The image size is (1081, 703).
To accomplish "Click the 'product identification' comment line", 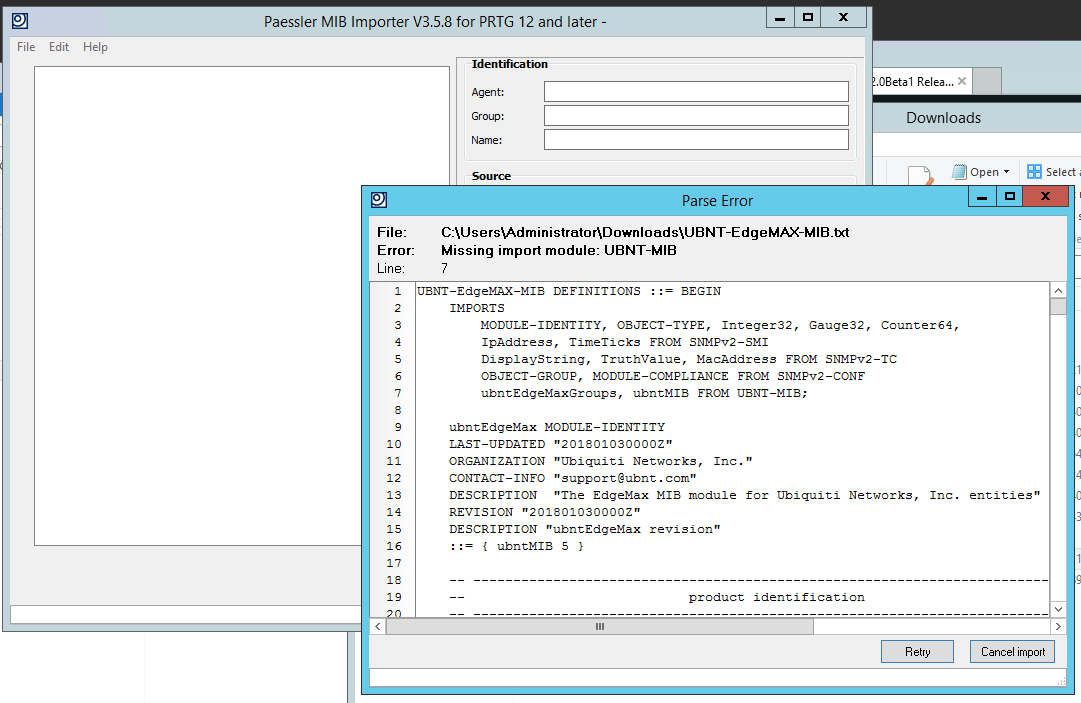I will pos(776,598).
